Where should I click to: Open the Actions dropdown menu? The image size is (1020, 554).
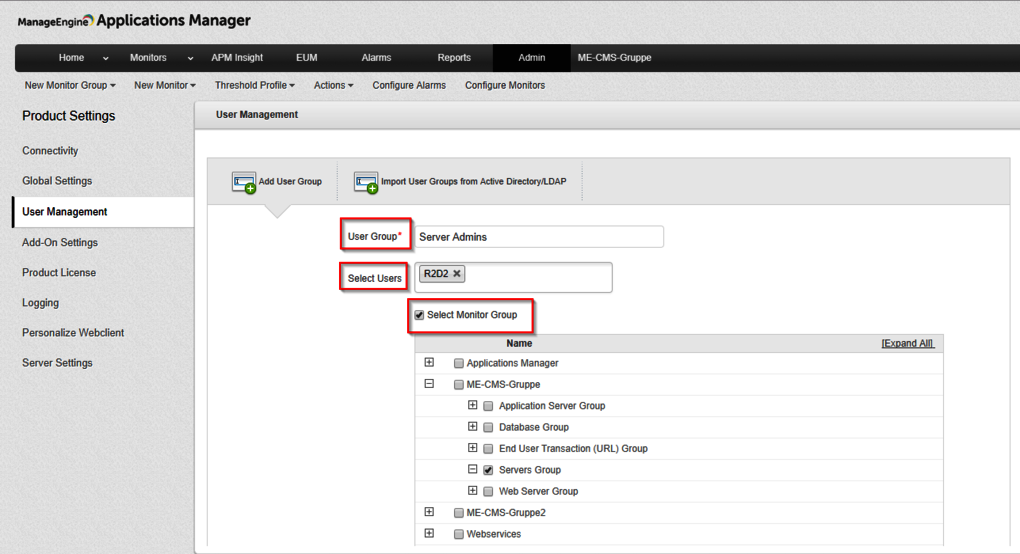pyautogui.click(x=334, y=85)
